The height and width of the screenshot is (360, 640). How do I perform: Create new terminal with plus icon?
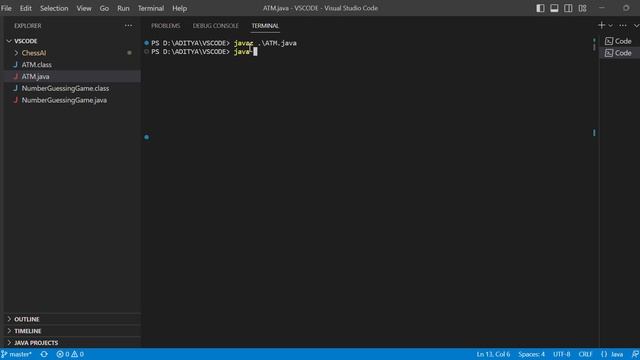point(601,25)
